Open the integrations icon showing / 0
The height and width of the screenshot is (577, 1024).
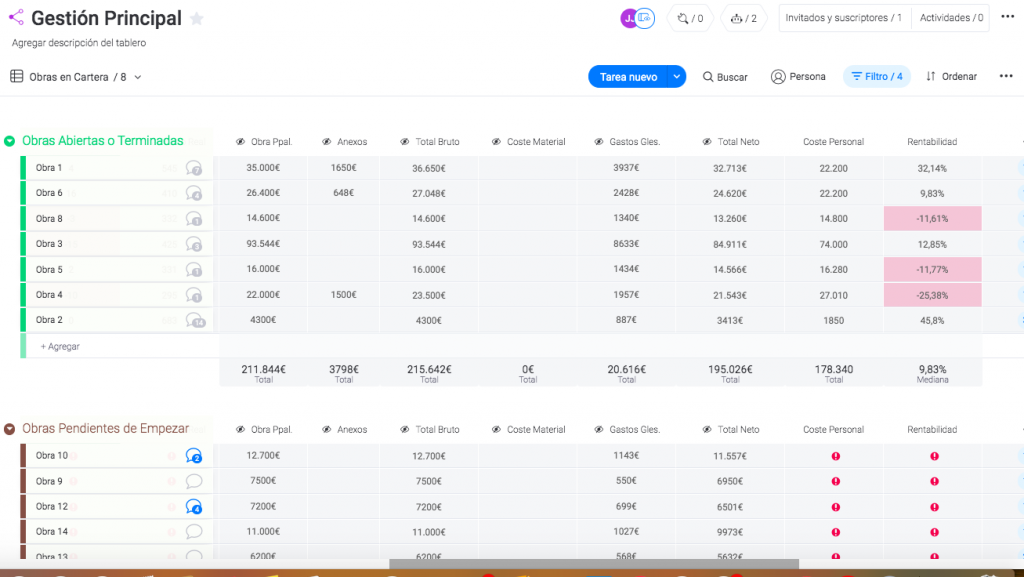tap(690, 18)
